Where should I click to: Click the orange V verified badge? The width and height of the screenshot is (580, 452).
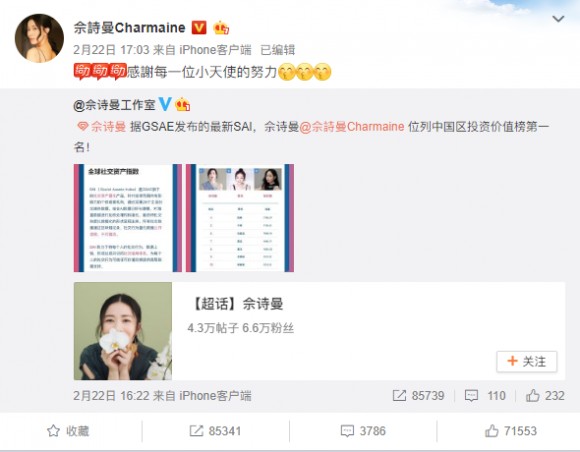(x=199, y=28)
